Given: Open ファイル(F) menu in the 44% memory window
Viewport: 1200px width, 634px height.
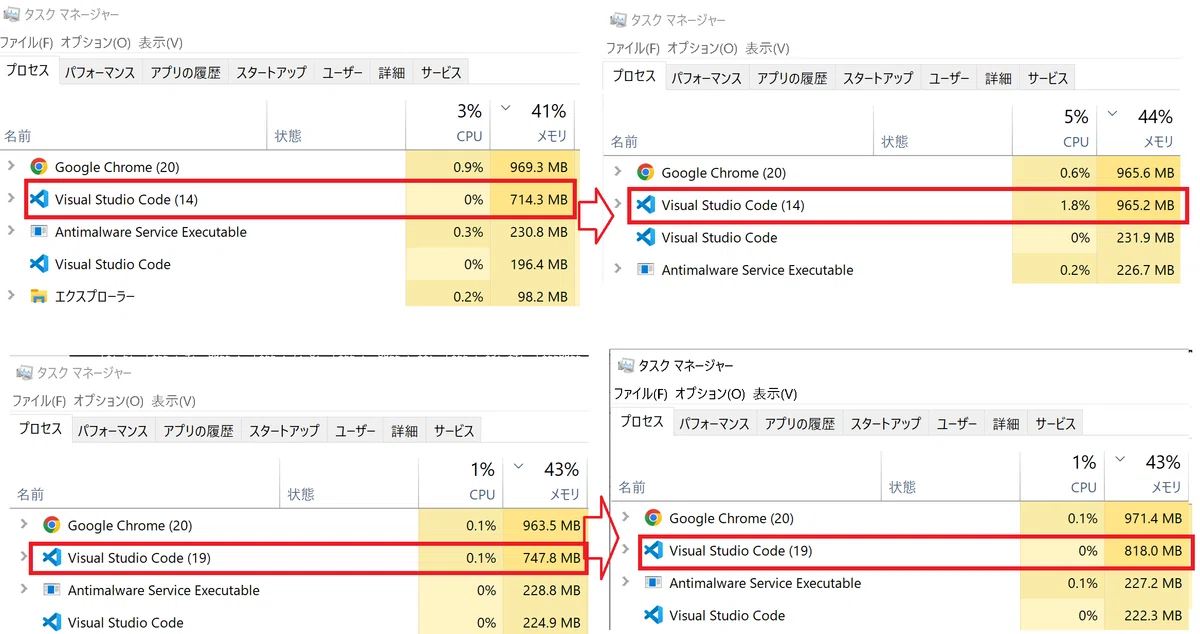Looking at the screenshot, I should click(x=633, y=48).
